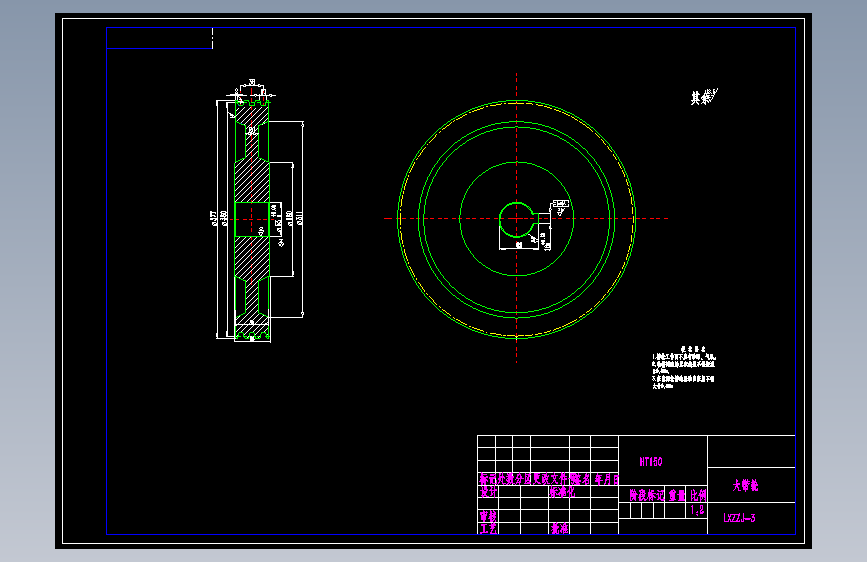
Task: Click the 1:2 scale value
Action: point(697,510)
